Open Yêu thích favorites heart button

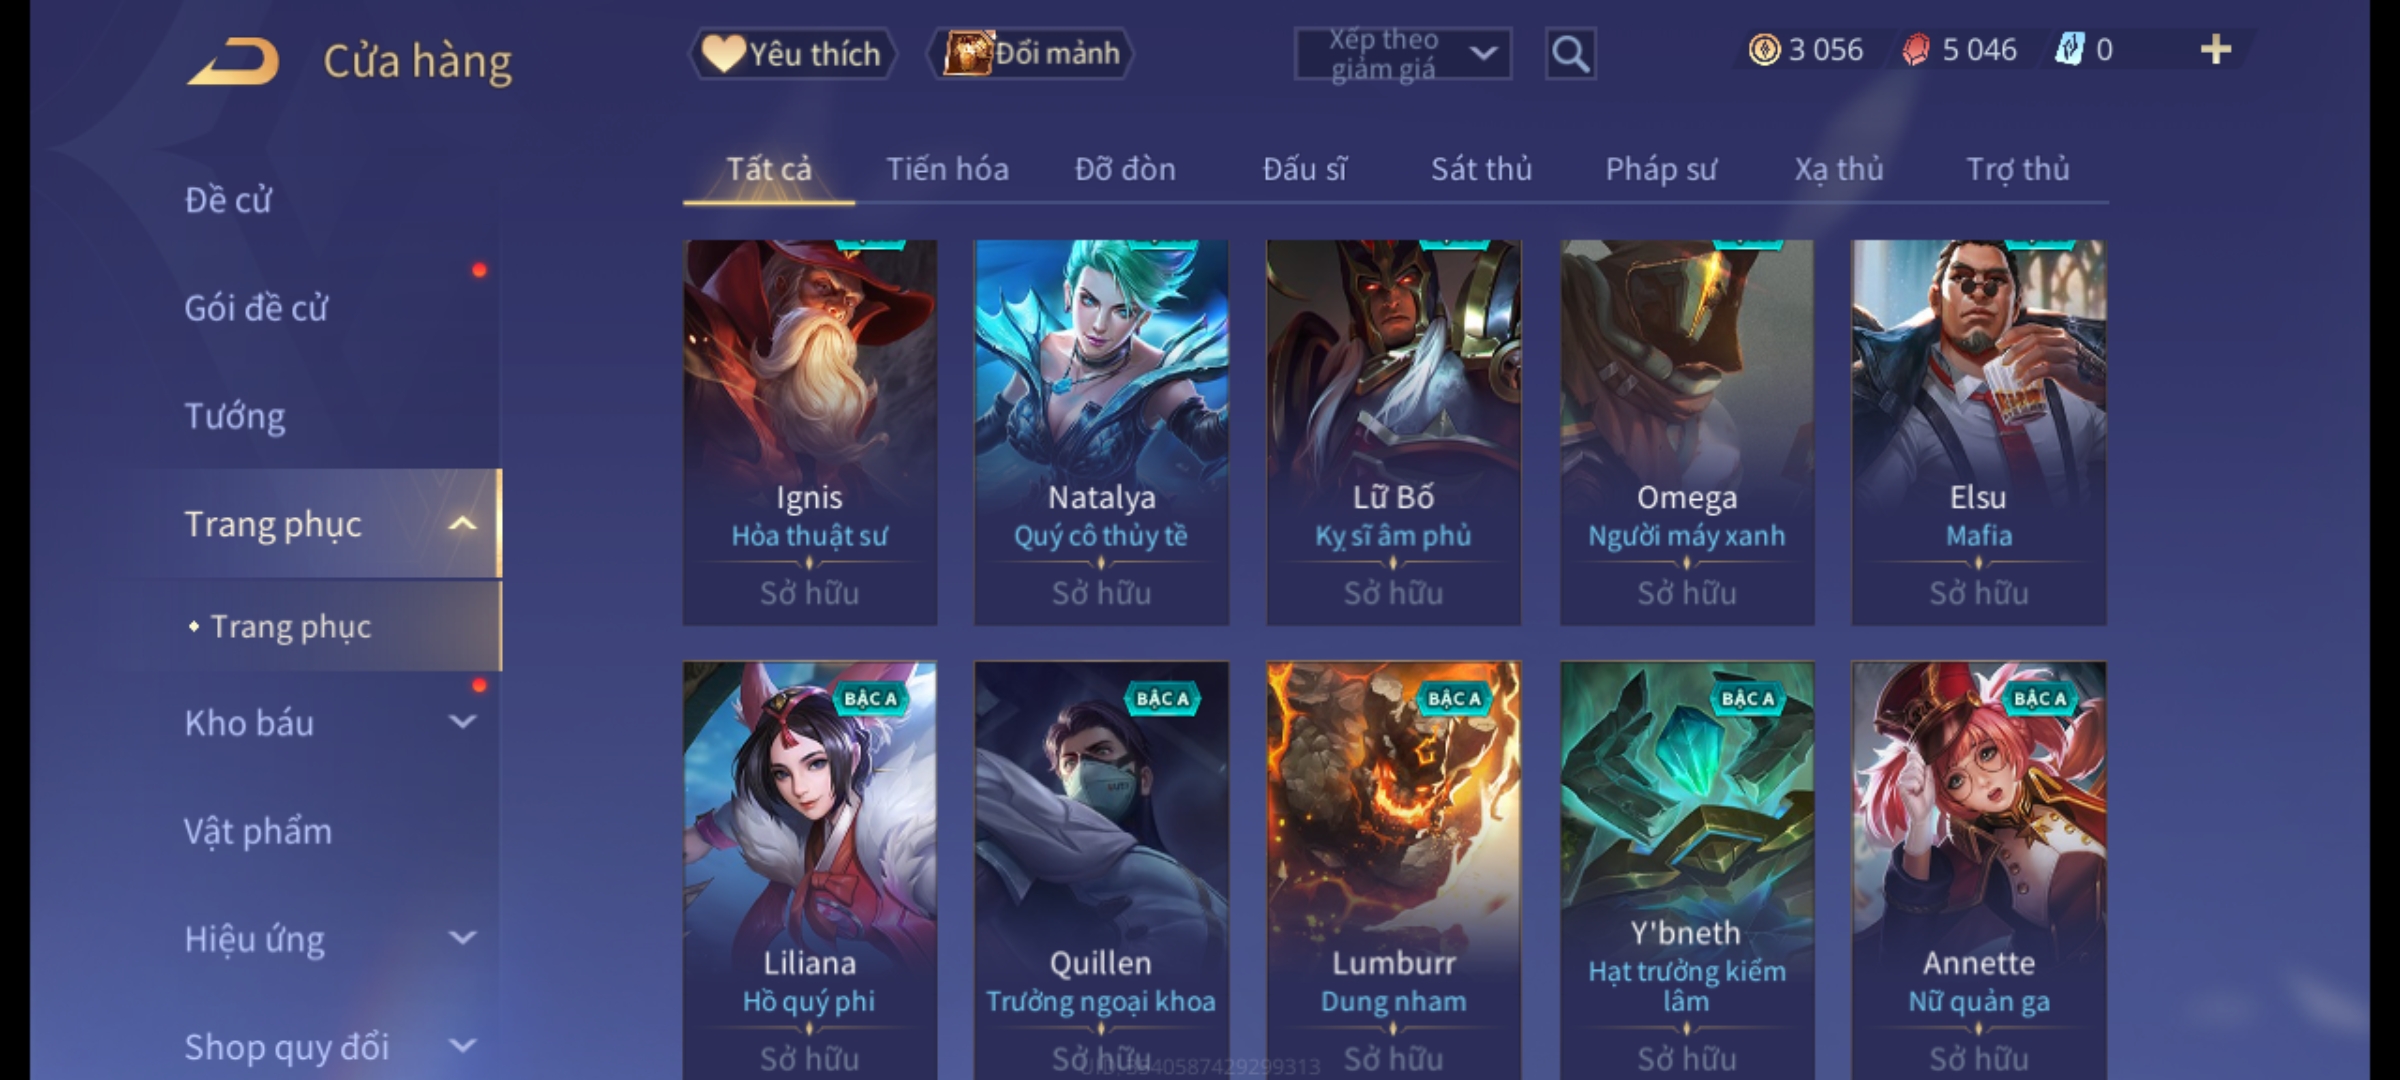[x=792, y=53]
